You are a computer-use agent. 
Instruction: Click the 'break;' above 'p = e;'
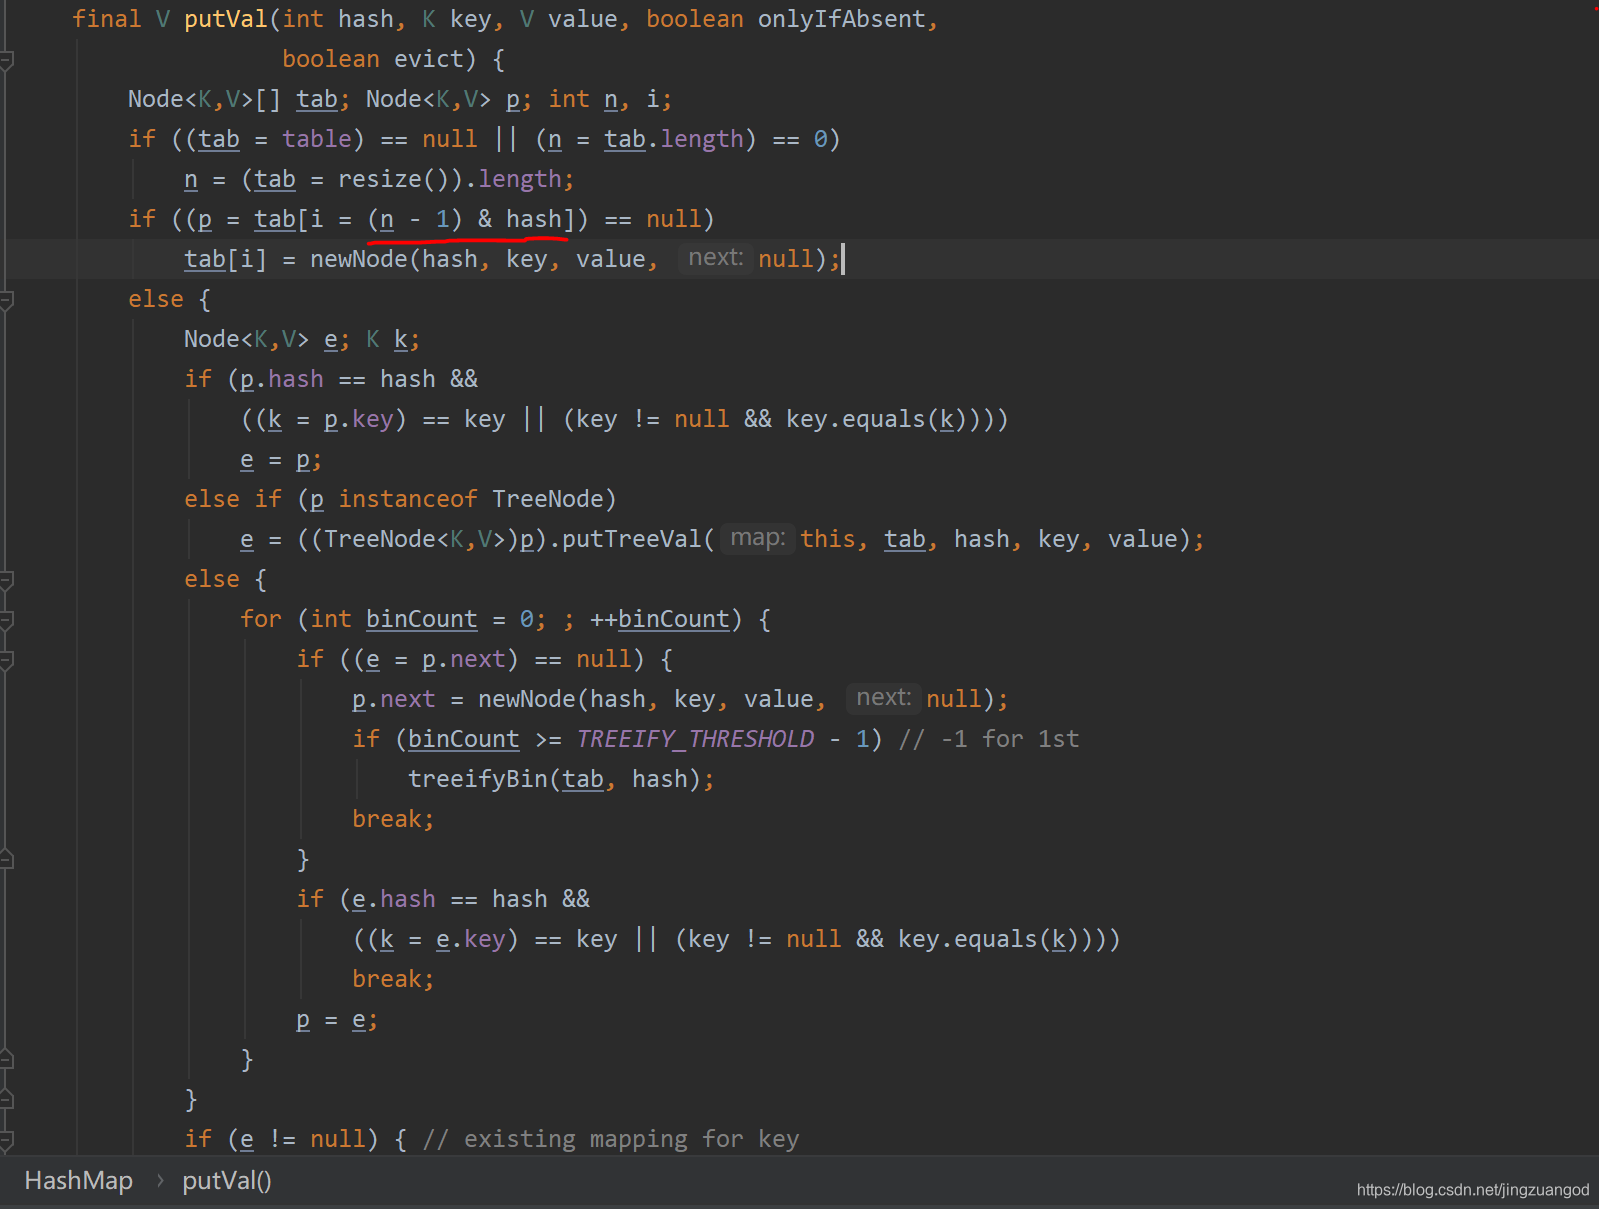coord(393,979)
